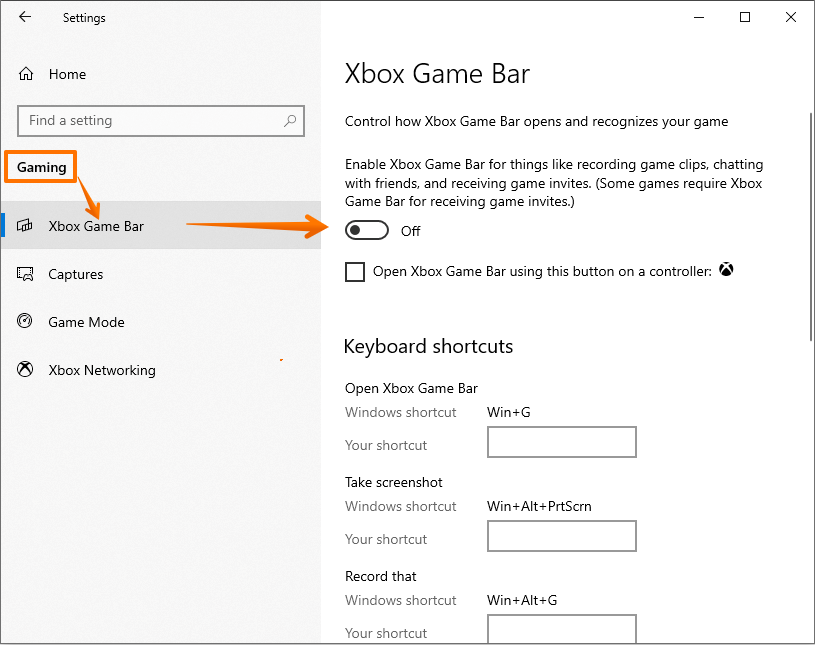Click the vertical scrollbar on the right

(x=809, y=230)
